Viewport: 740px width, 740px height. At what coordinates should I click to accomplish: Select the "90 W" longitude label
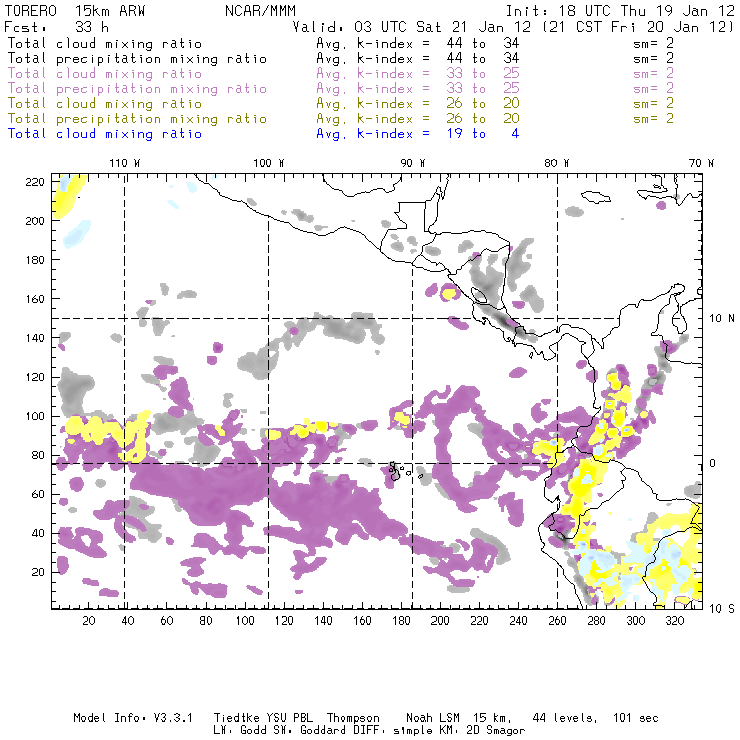tap(413, 163)
